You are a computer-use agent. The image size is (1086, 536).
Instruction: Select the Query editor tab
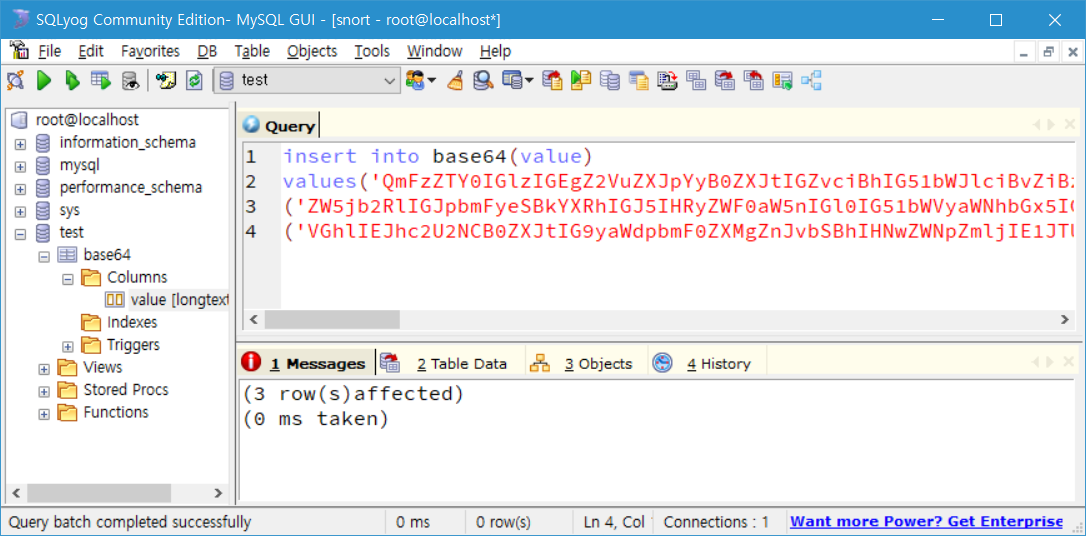click(280, 126)
